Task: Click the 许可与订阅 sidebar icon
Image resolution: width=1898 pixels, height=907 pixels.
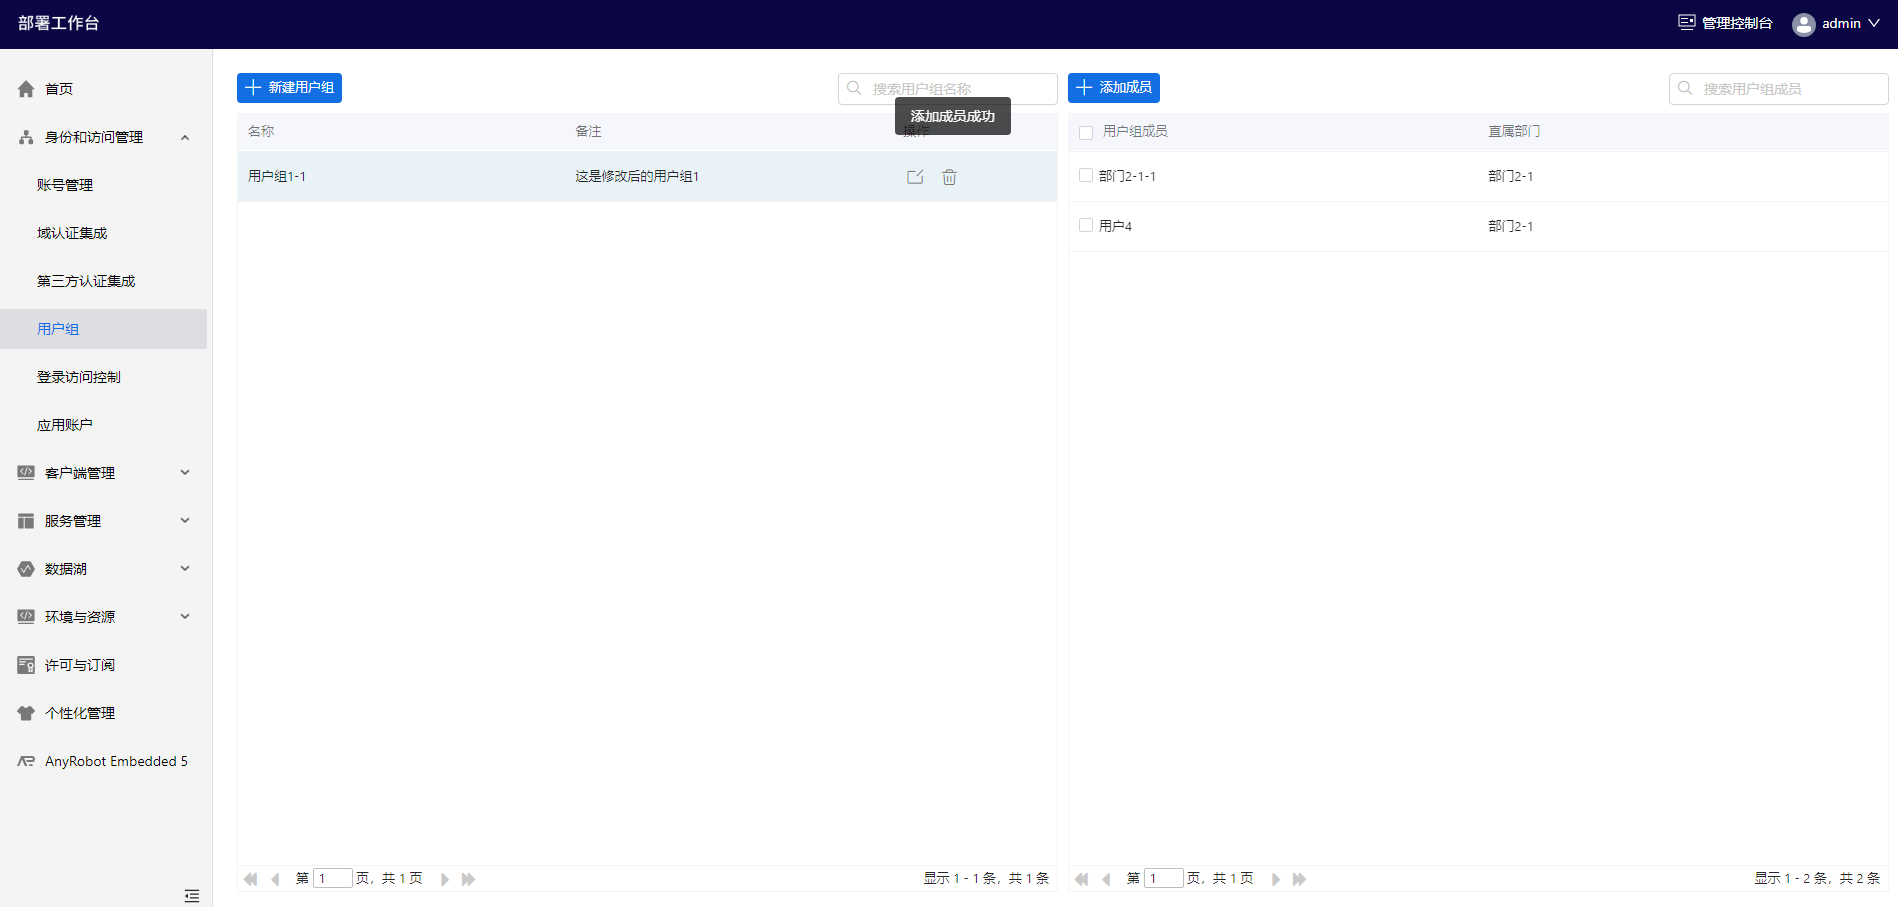Action: tap(26, 665)
